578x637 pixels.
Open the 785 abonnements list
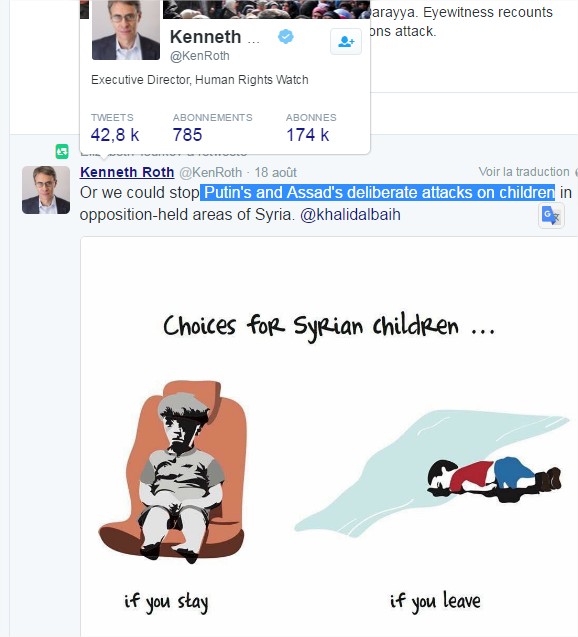[x=187, y=135]
